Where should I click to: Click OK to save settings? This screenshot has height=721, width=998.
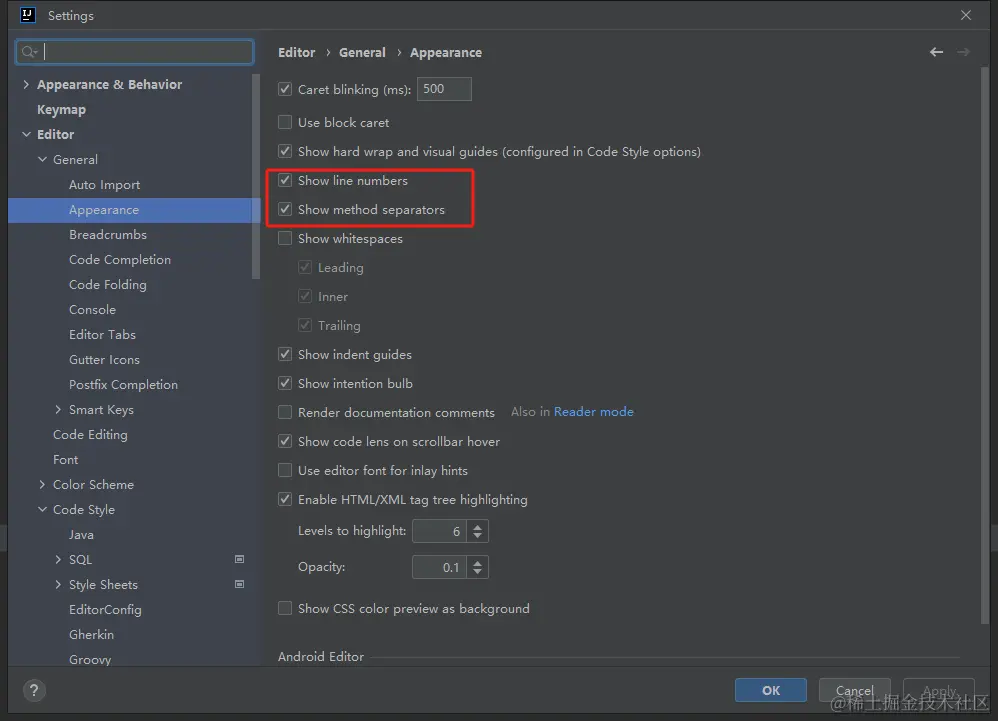770,690
